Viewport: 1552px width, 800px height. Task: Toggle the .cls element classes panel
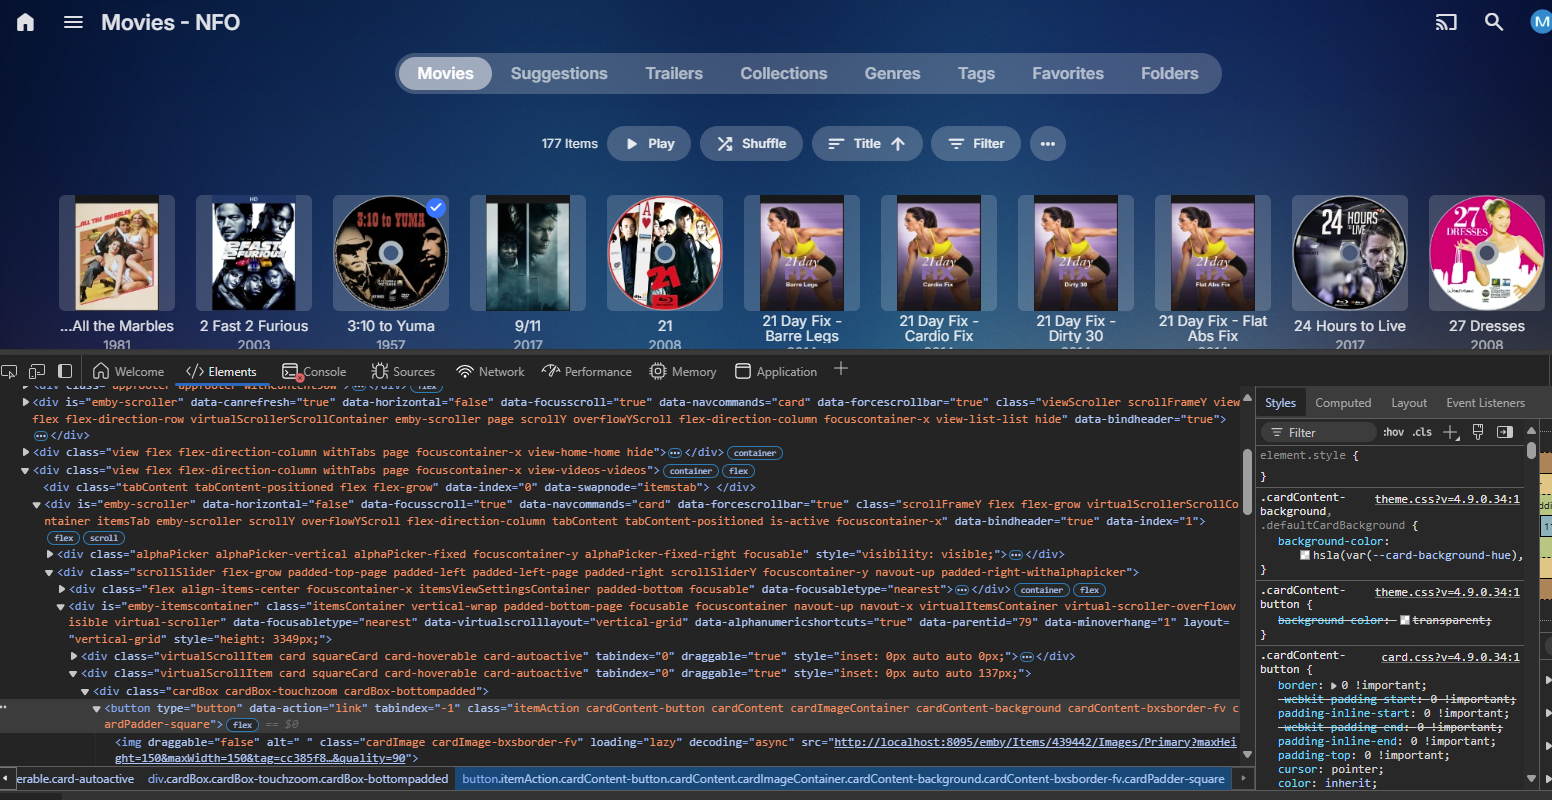(x=1422, y=432)
